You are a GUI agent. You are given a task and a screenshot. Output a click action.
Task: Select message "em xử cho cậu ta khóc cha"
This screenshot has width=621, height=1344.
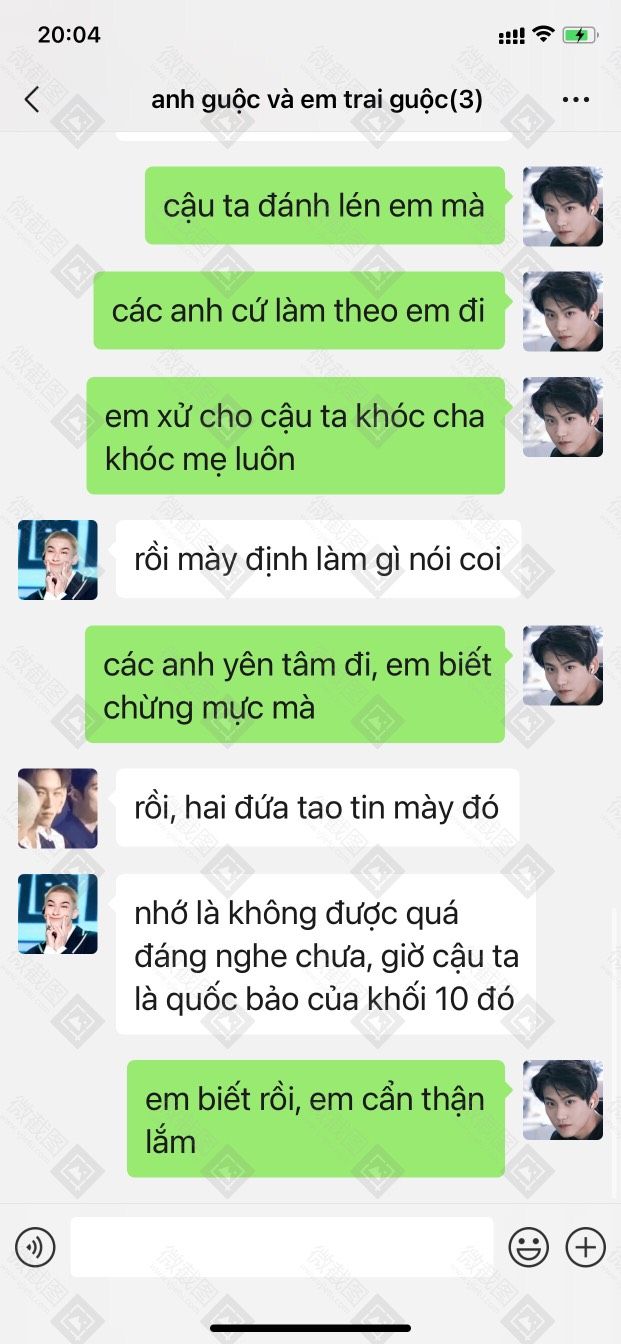[296, 436]
